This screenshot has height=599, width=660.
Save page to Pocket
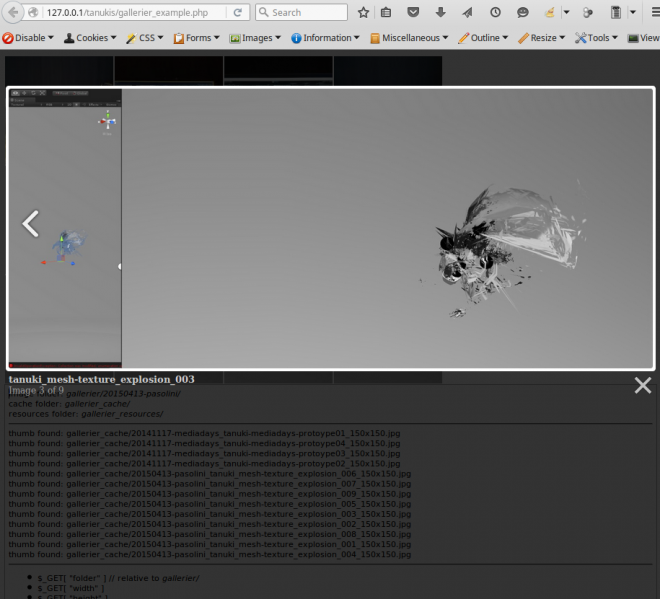point(415,13)
